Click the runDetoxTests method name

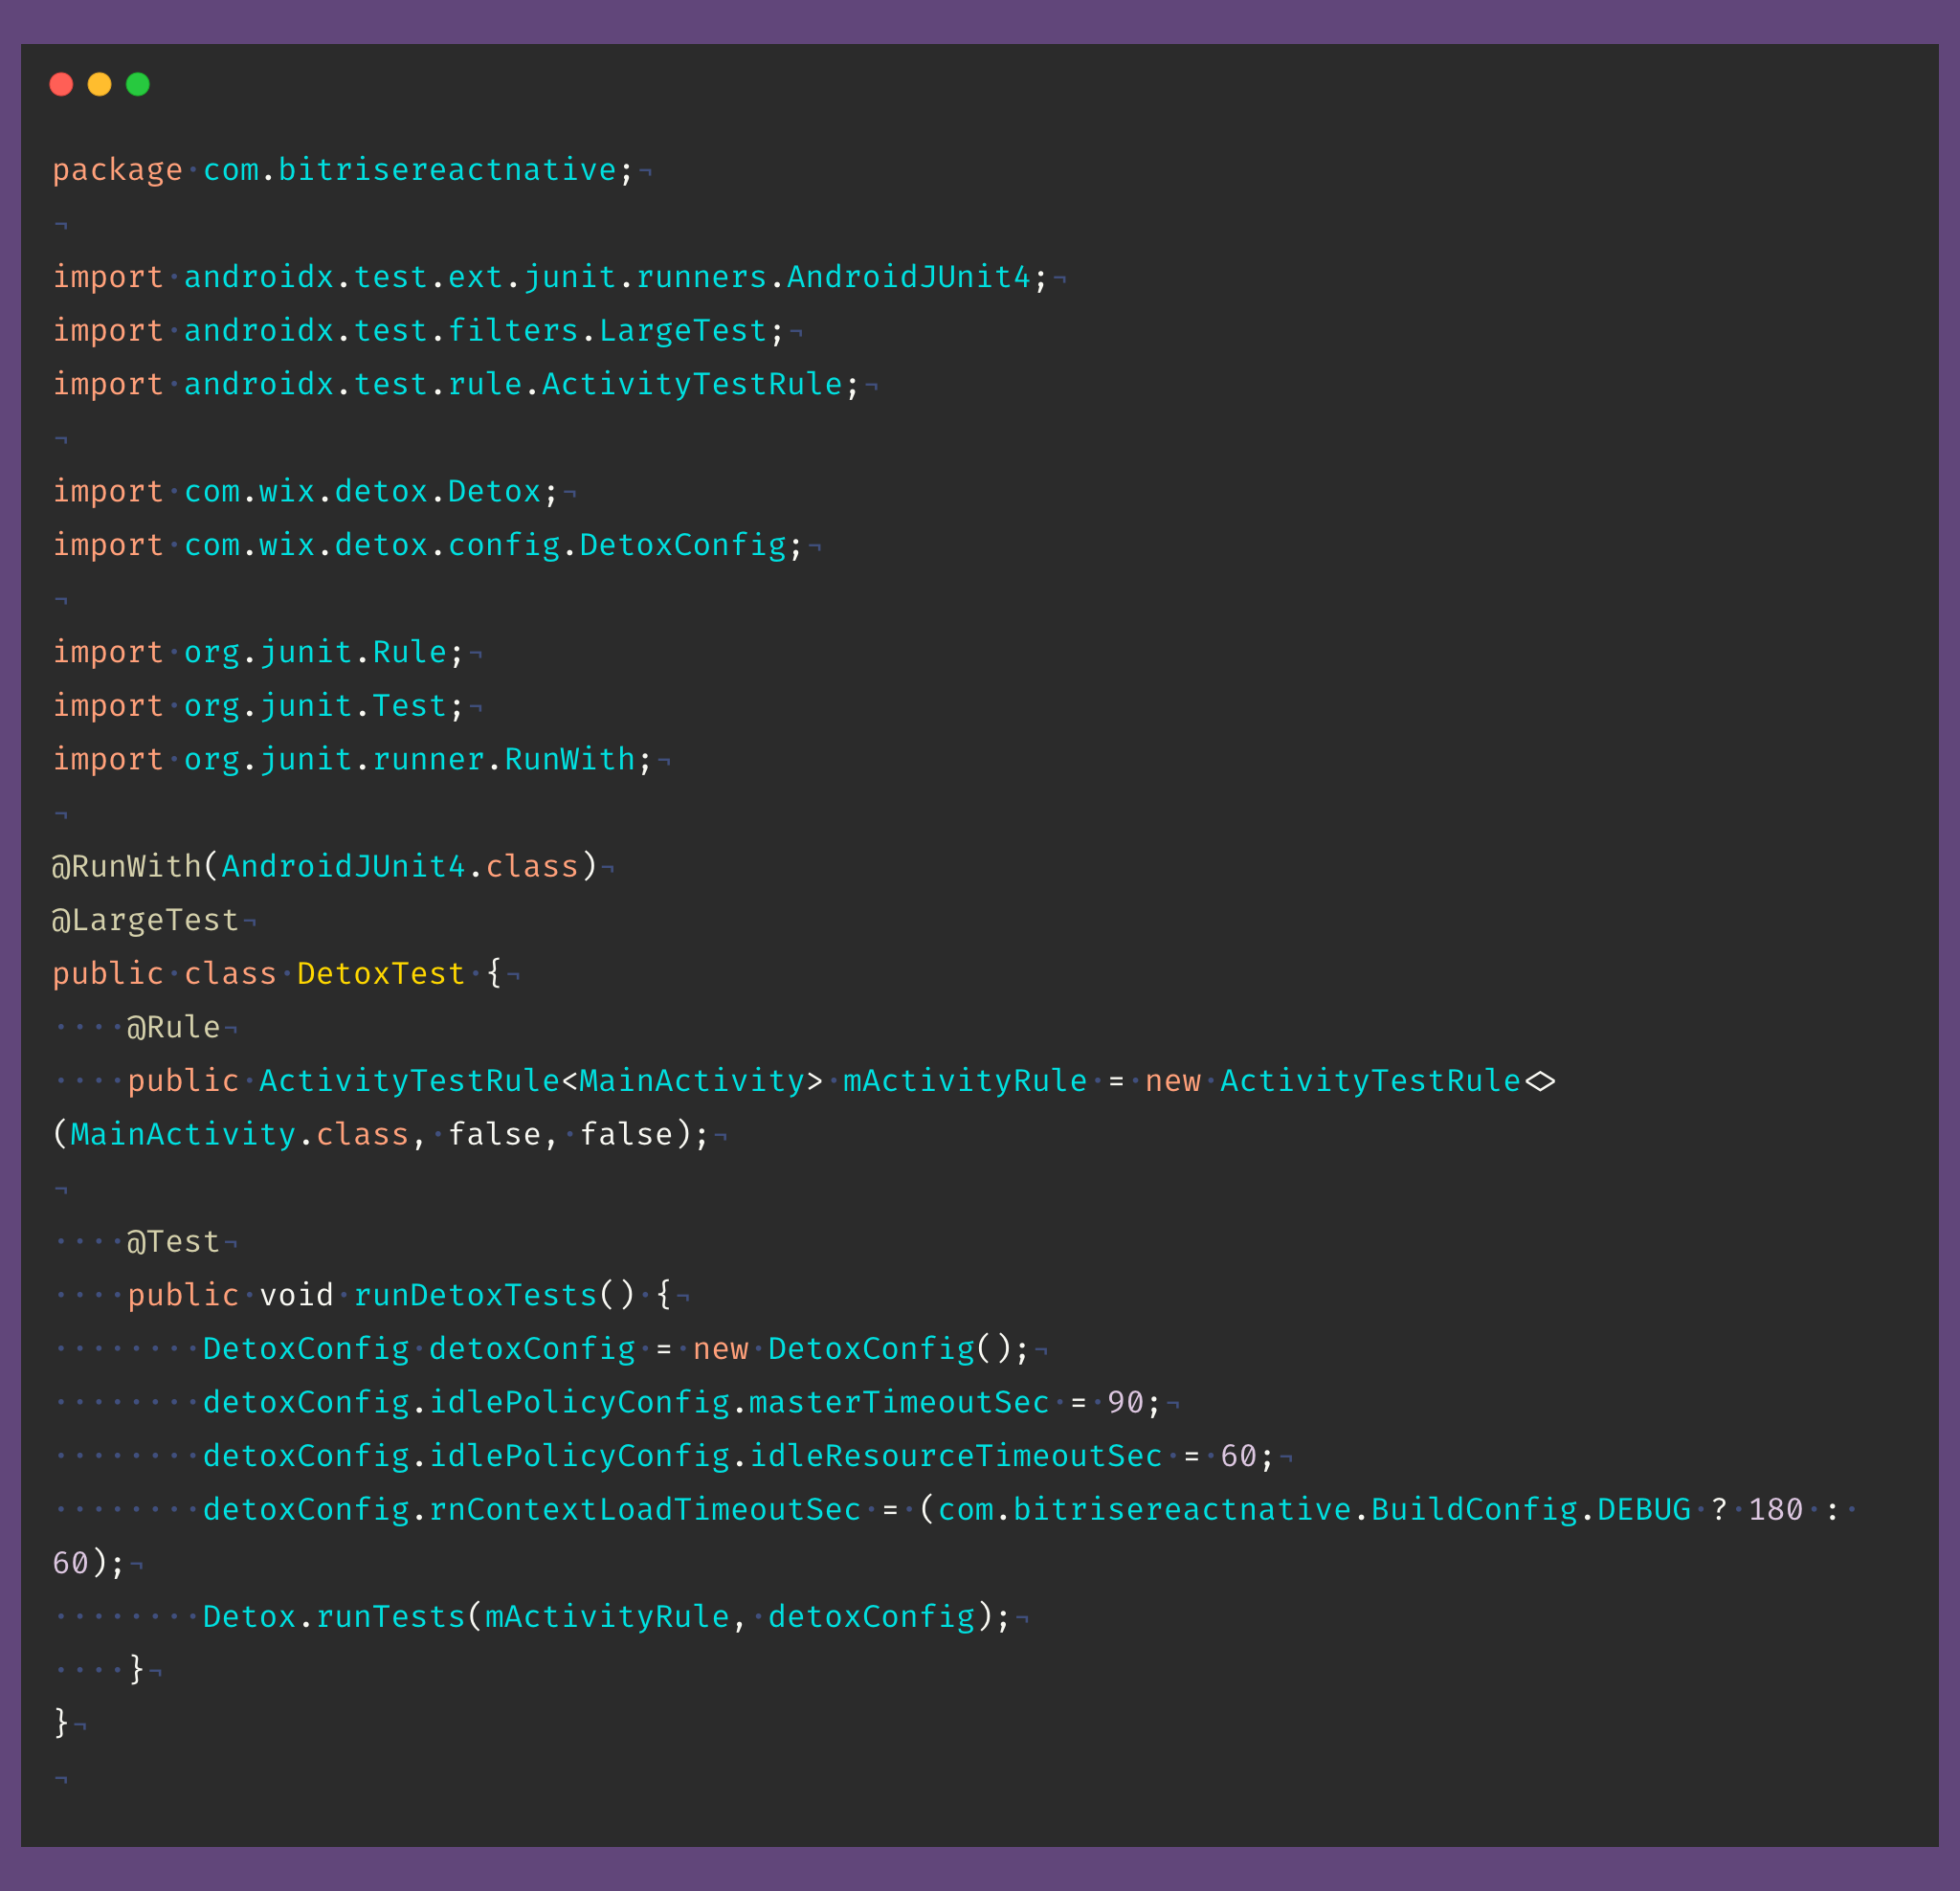pos(475,1295)
